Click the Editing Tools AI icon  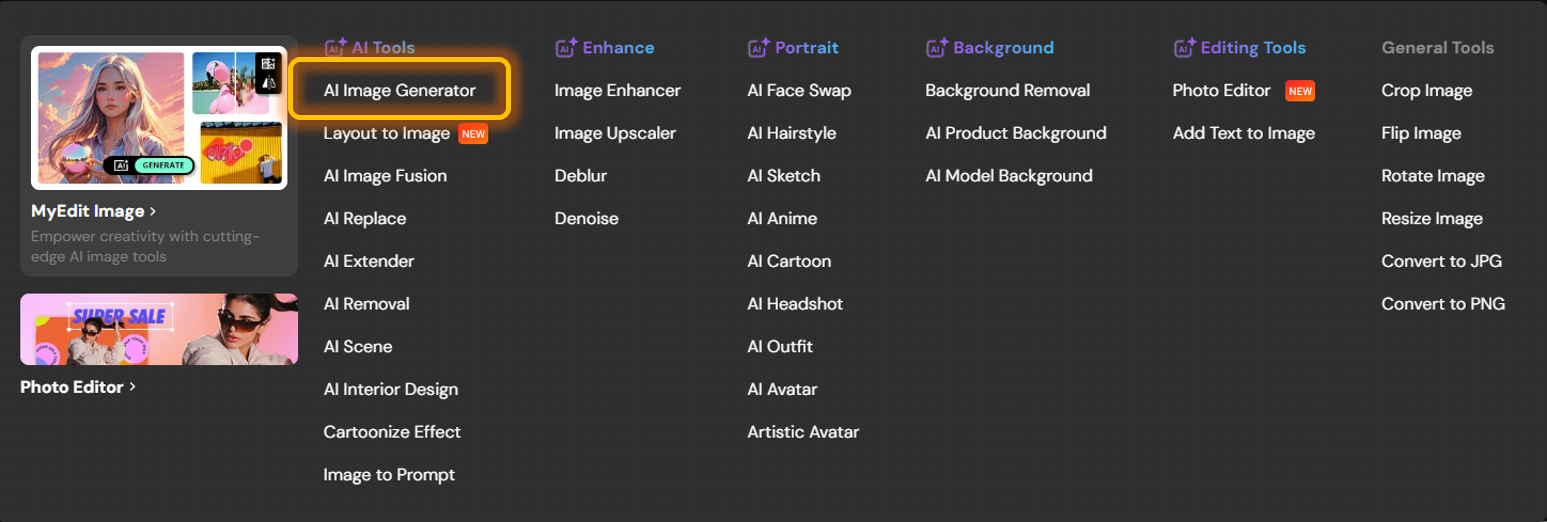click(x=1183, y=47)
